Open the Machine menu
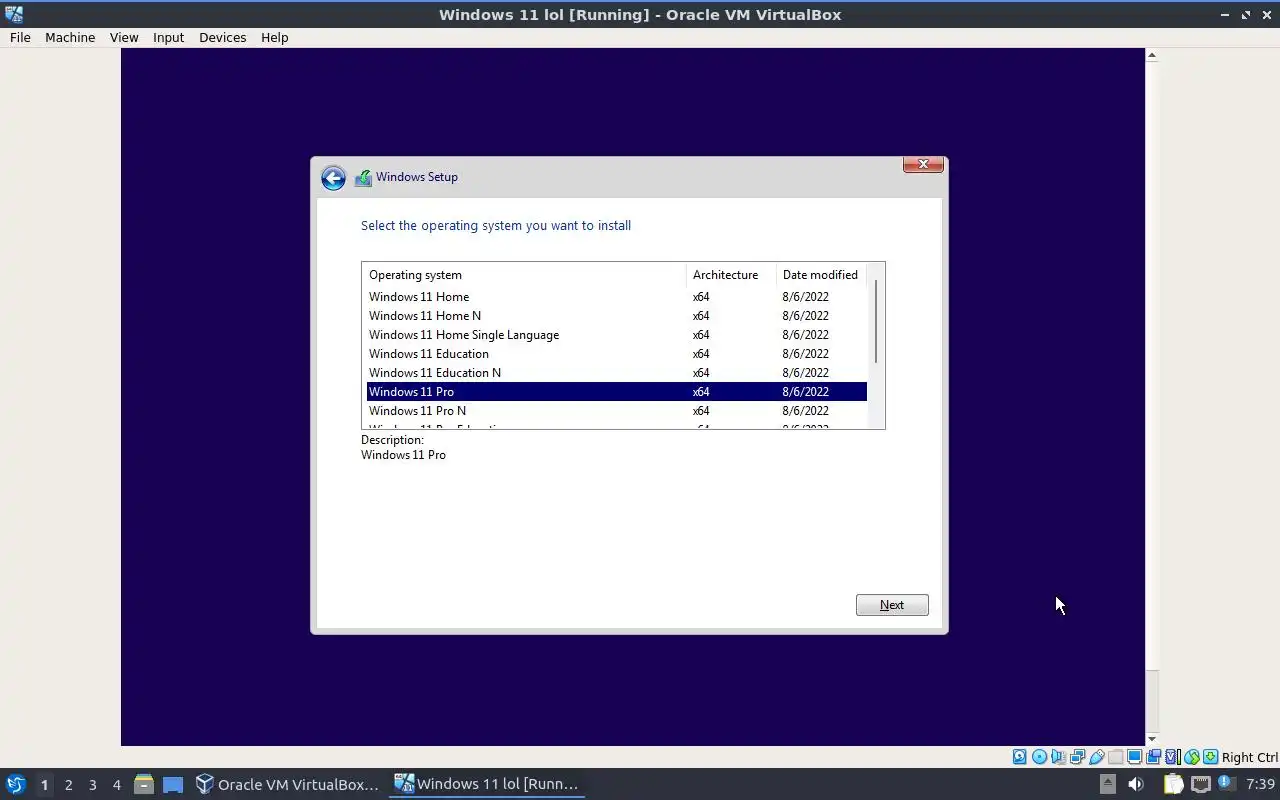 point(70,37)
